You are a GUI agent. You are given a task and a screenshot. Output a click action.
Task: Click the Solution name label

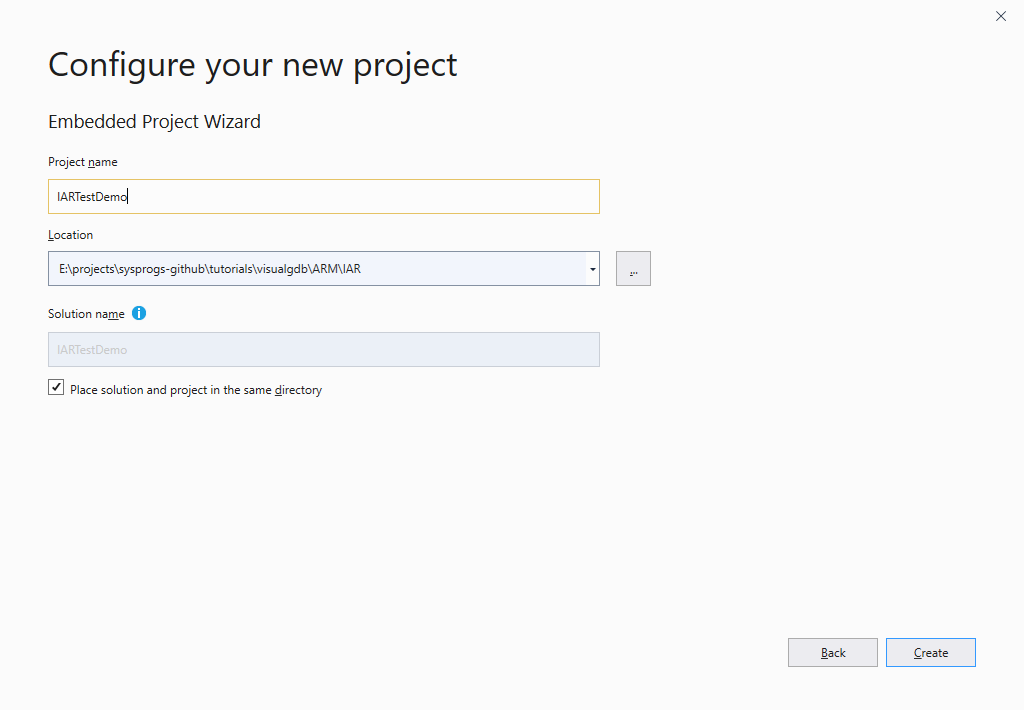86,314
